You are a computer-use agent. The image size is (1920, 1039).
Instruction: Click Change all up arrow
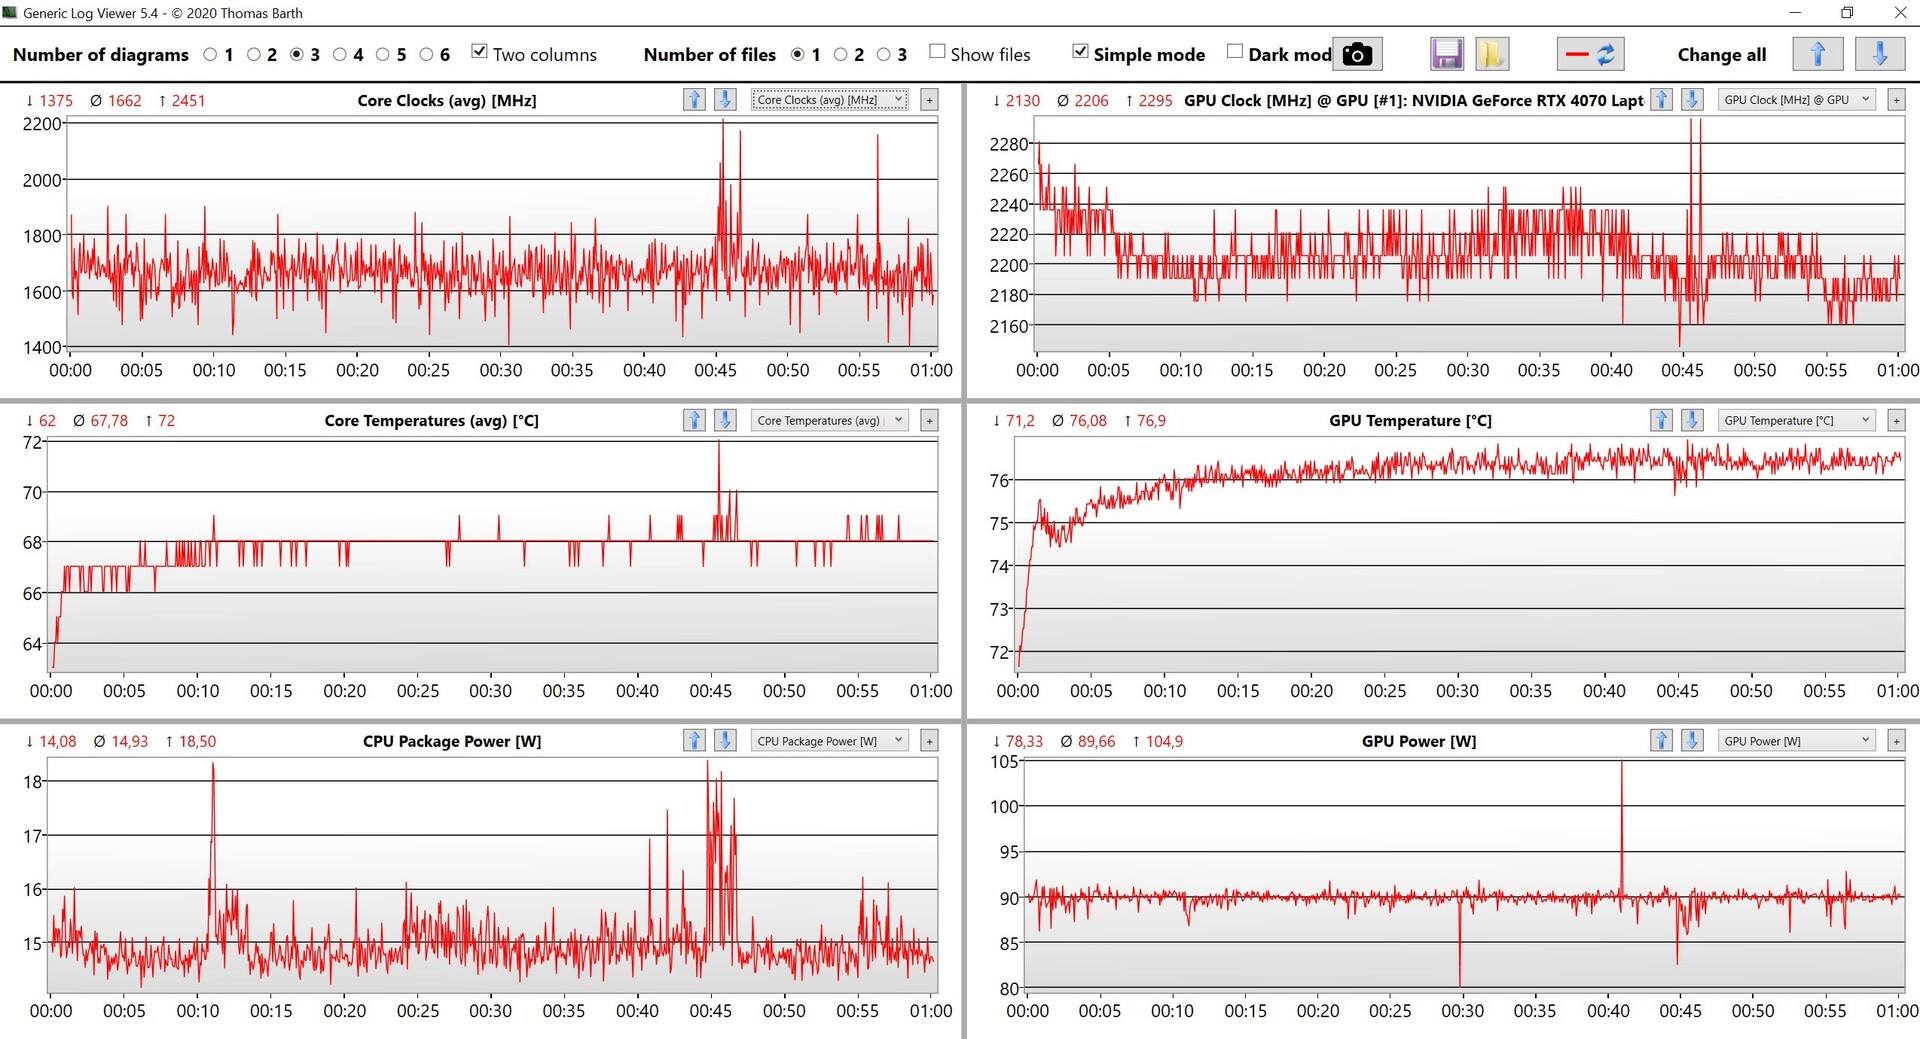coord(1817,55)
